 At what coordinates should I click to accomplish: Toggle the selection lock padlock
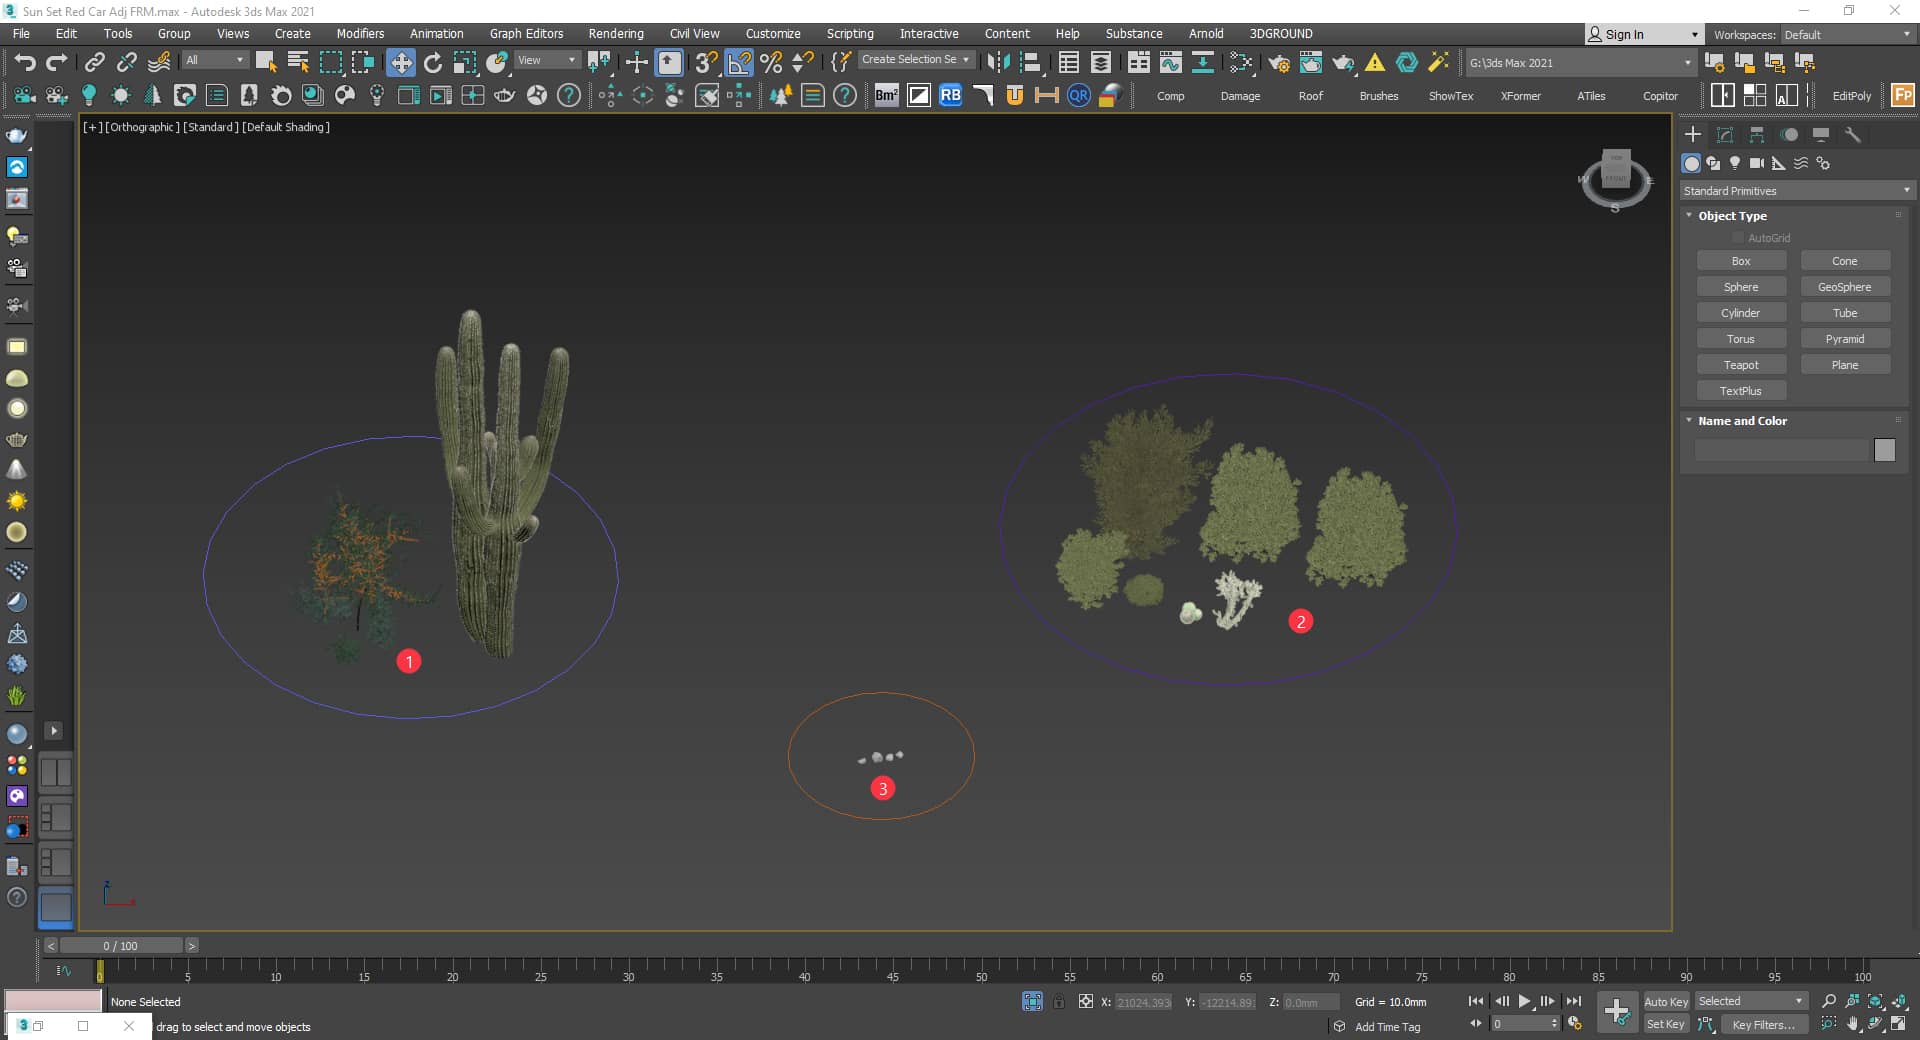click(1059, 1001)
